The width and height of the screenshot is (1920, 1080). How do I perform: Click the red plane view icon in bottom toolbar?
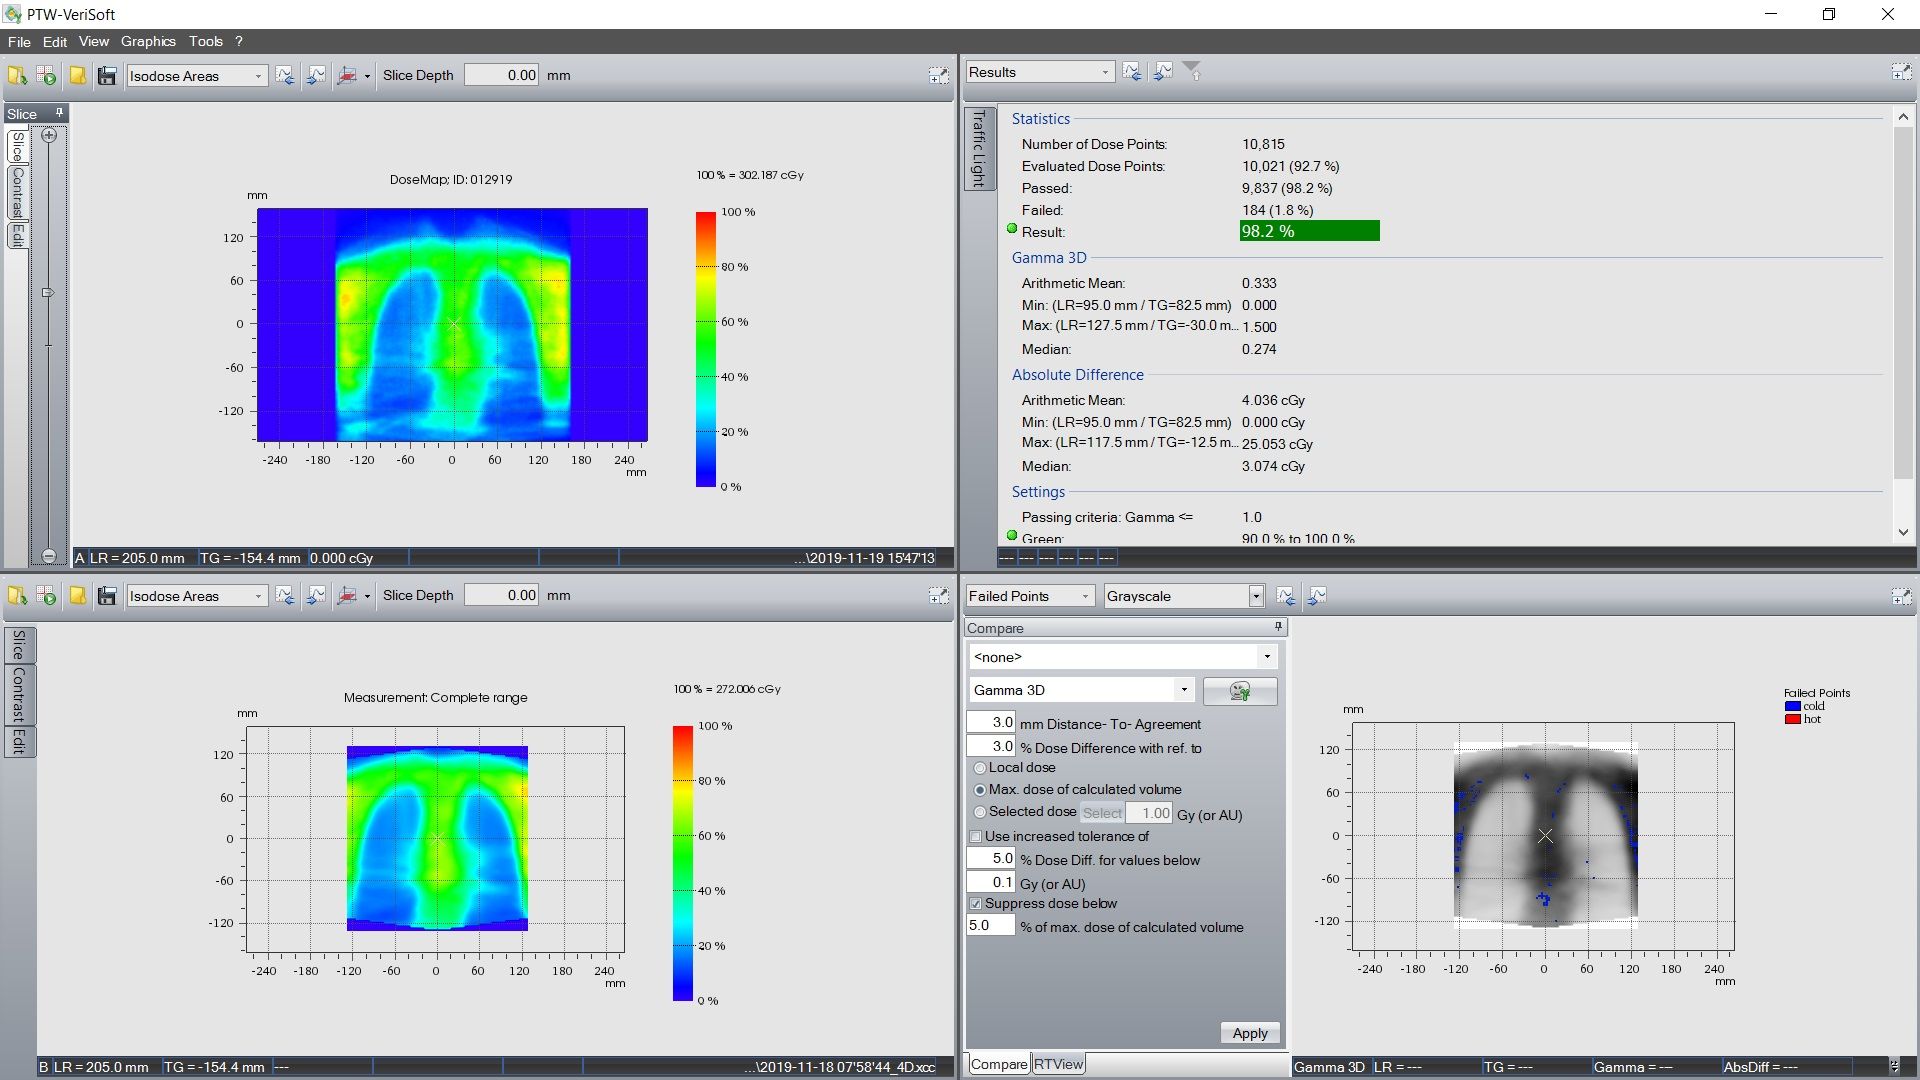point(347,596)
